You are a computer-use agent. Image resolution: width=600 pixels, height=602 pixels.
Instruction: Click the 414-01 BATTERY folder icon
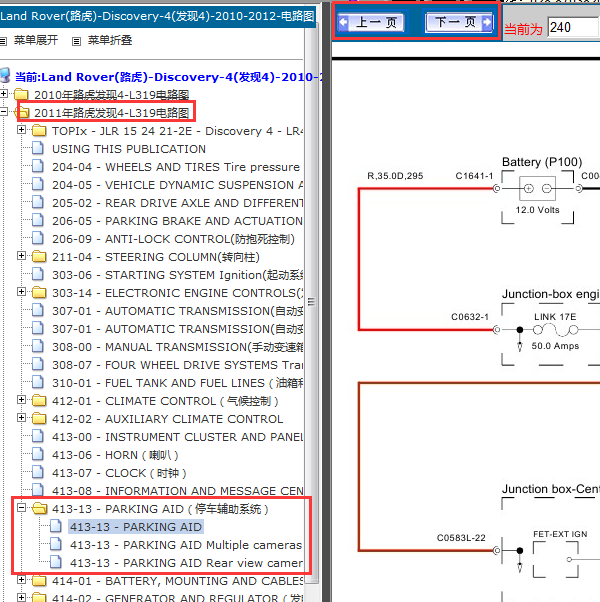tap(39, 580)
